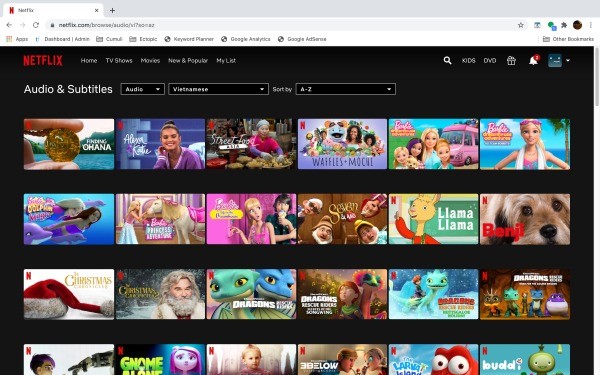This screenshot has height=375, width=600.
Task: Open the Chrome three-dot menu
Action: (x=591, y=25)
